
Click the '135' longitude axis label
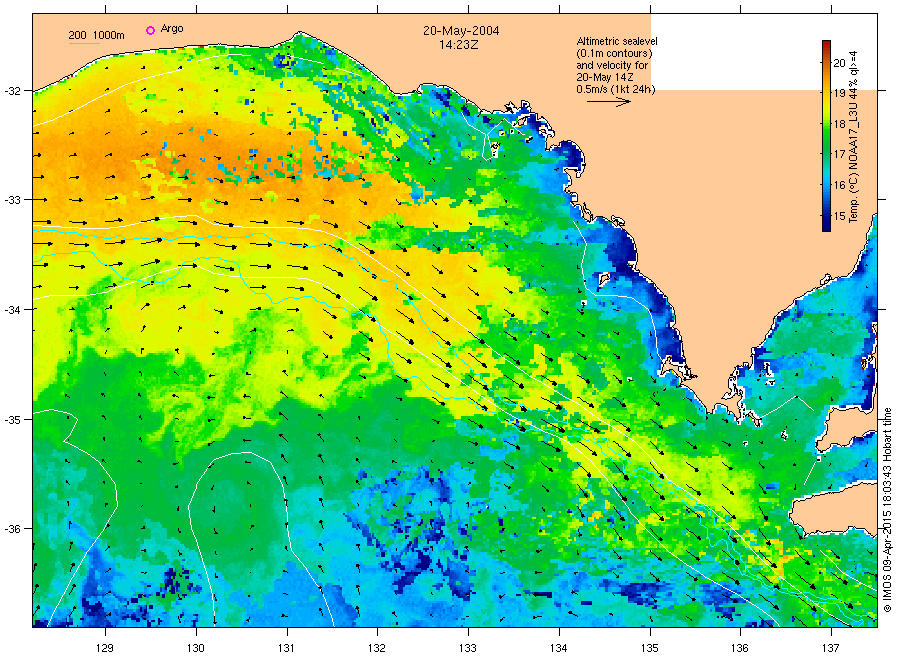pyautogui.click(x=650, y=648)
